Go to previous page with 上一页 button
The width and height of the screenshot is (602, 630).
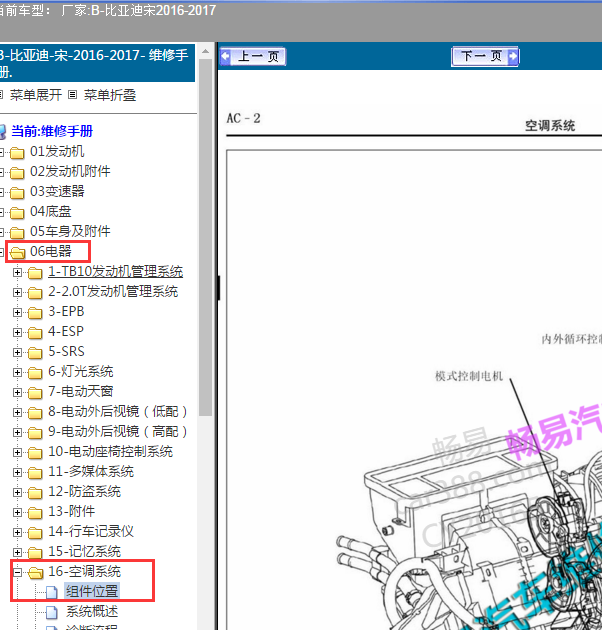pyautogui.click(x=253, y=56)
